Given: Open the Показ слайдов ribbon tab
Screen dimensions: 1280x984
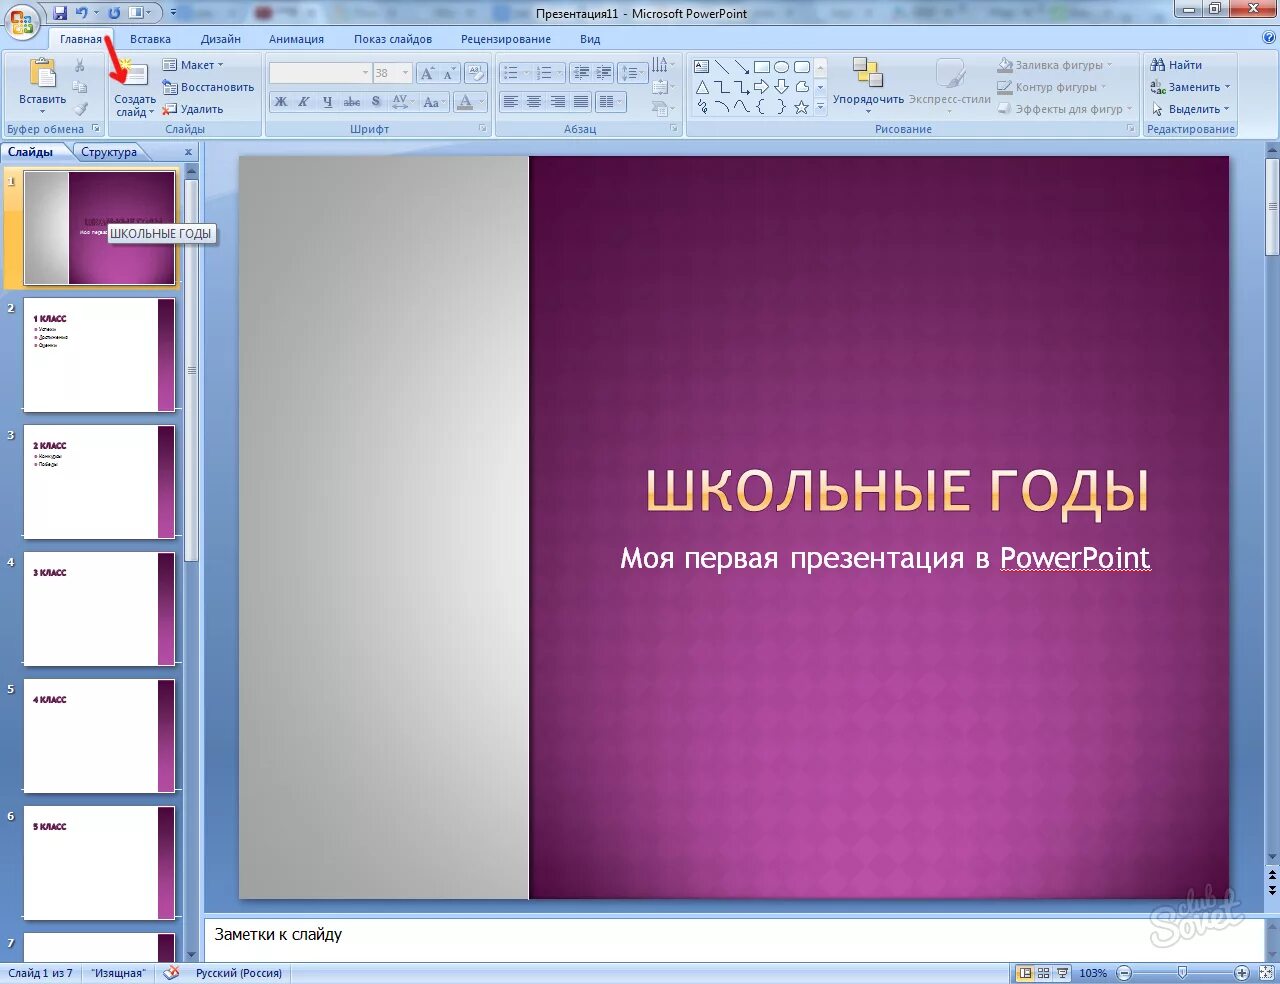Looking at the screenshot, I should (x=393, y=39).
